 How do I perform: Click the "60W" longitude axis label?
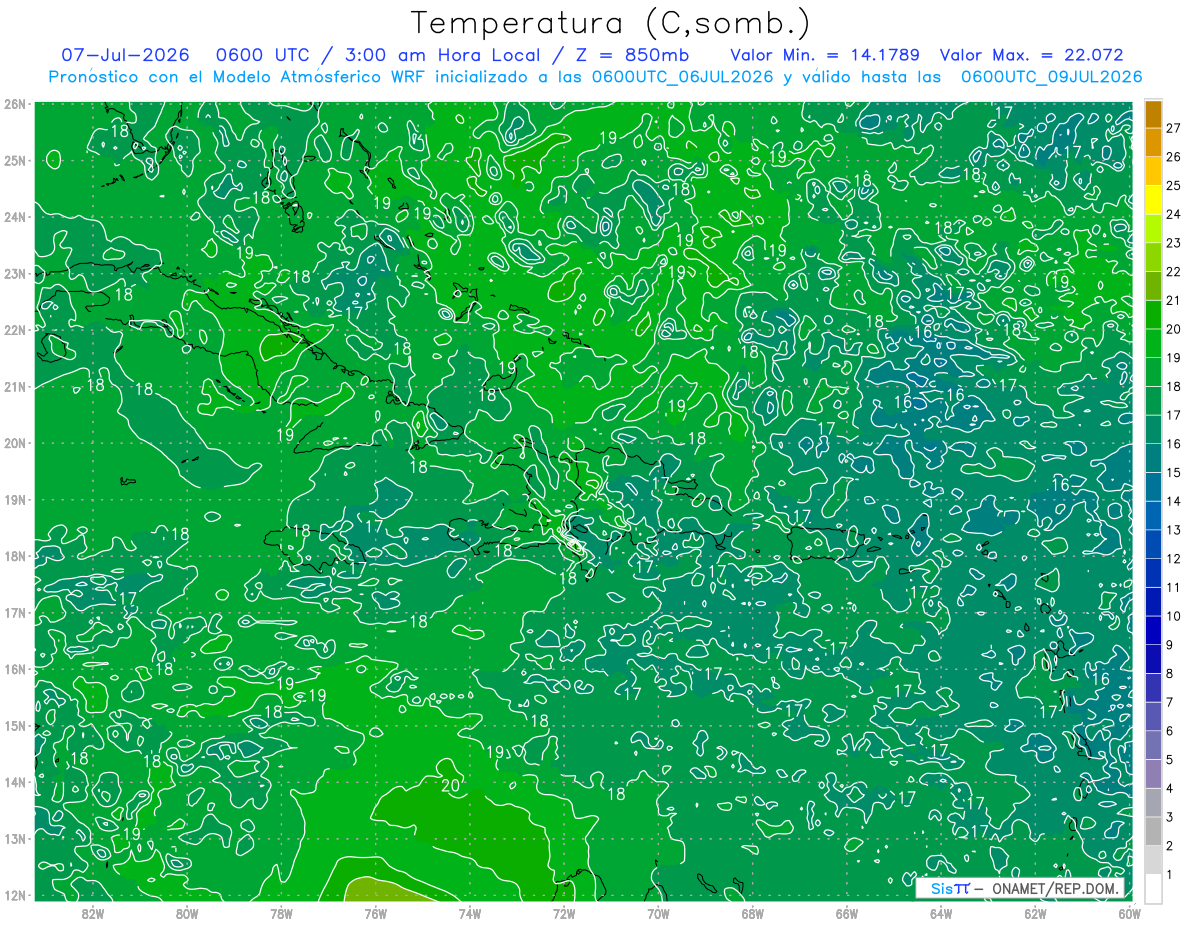(x=1129, y=914)
